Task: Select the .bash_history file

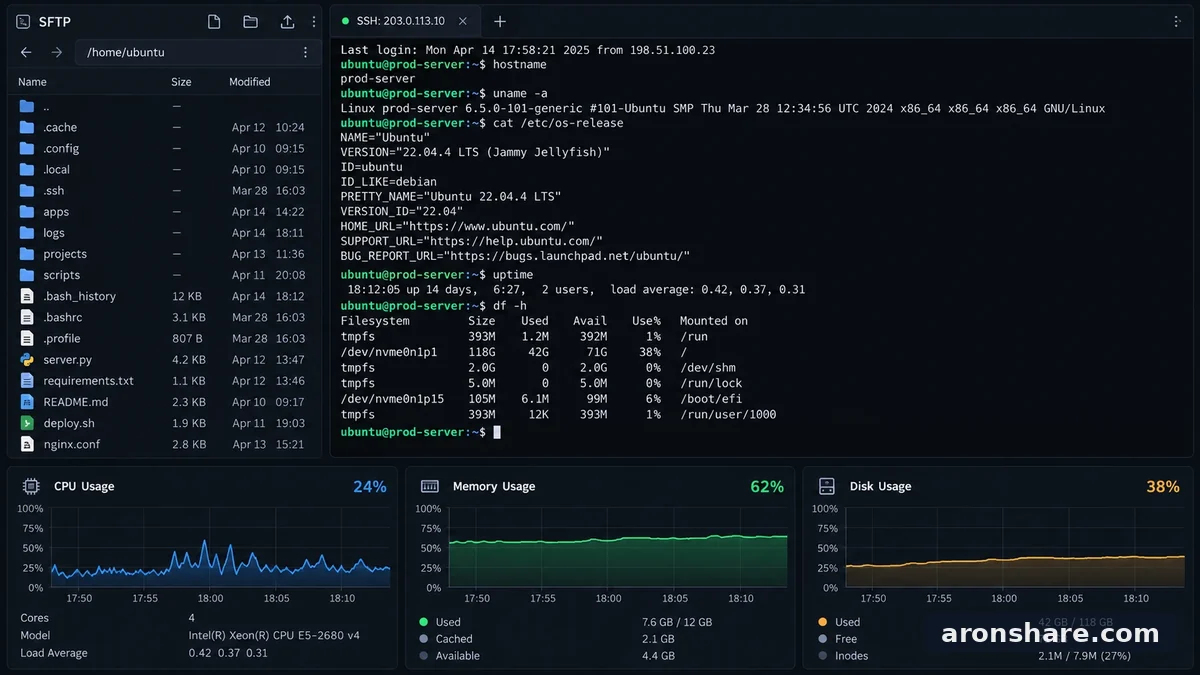Action: point(164,296)
